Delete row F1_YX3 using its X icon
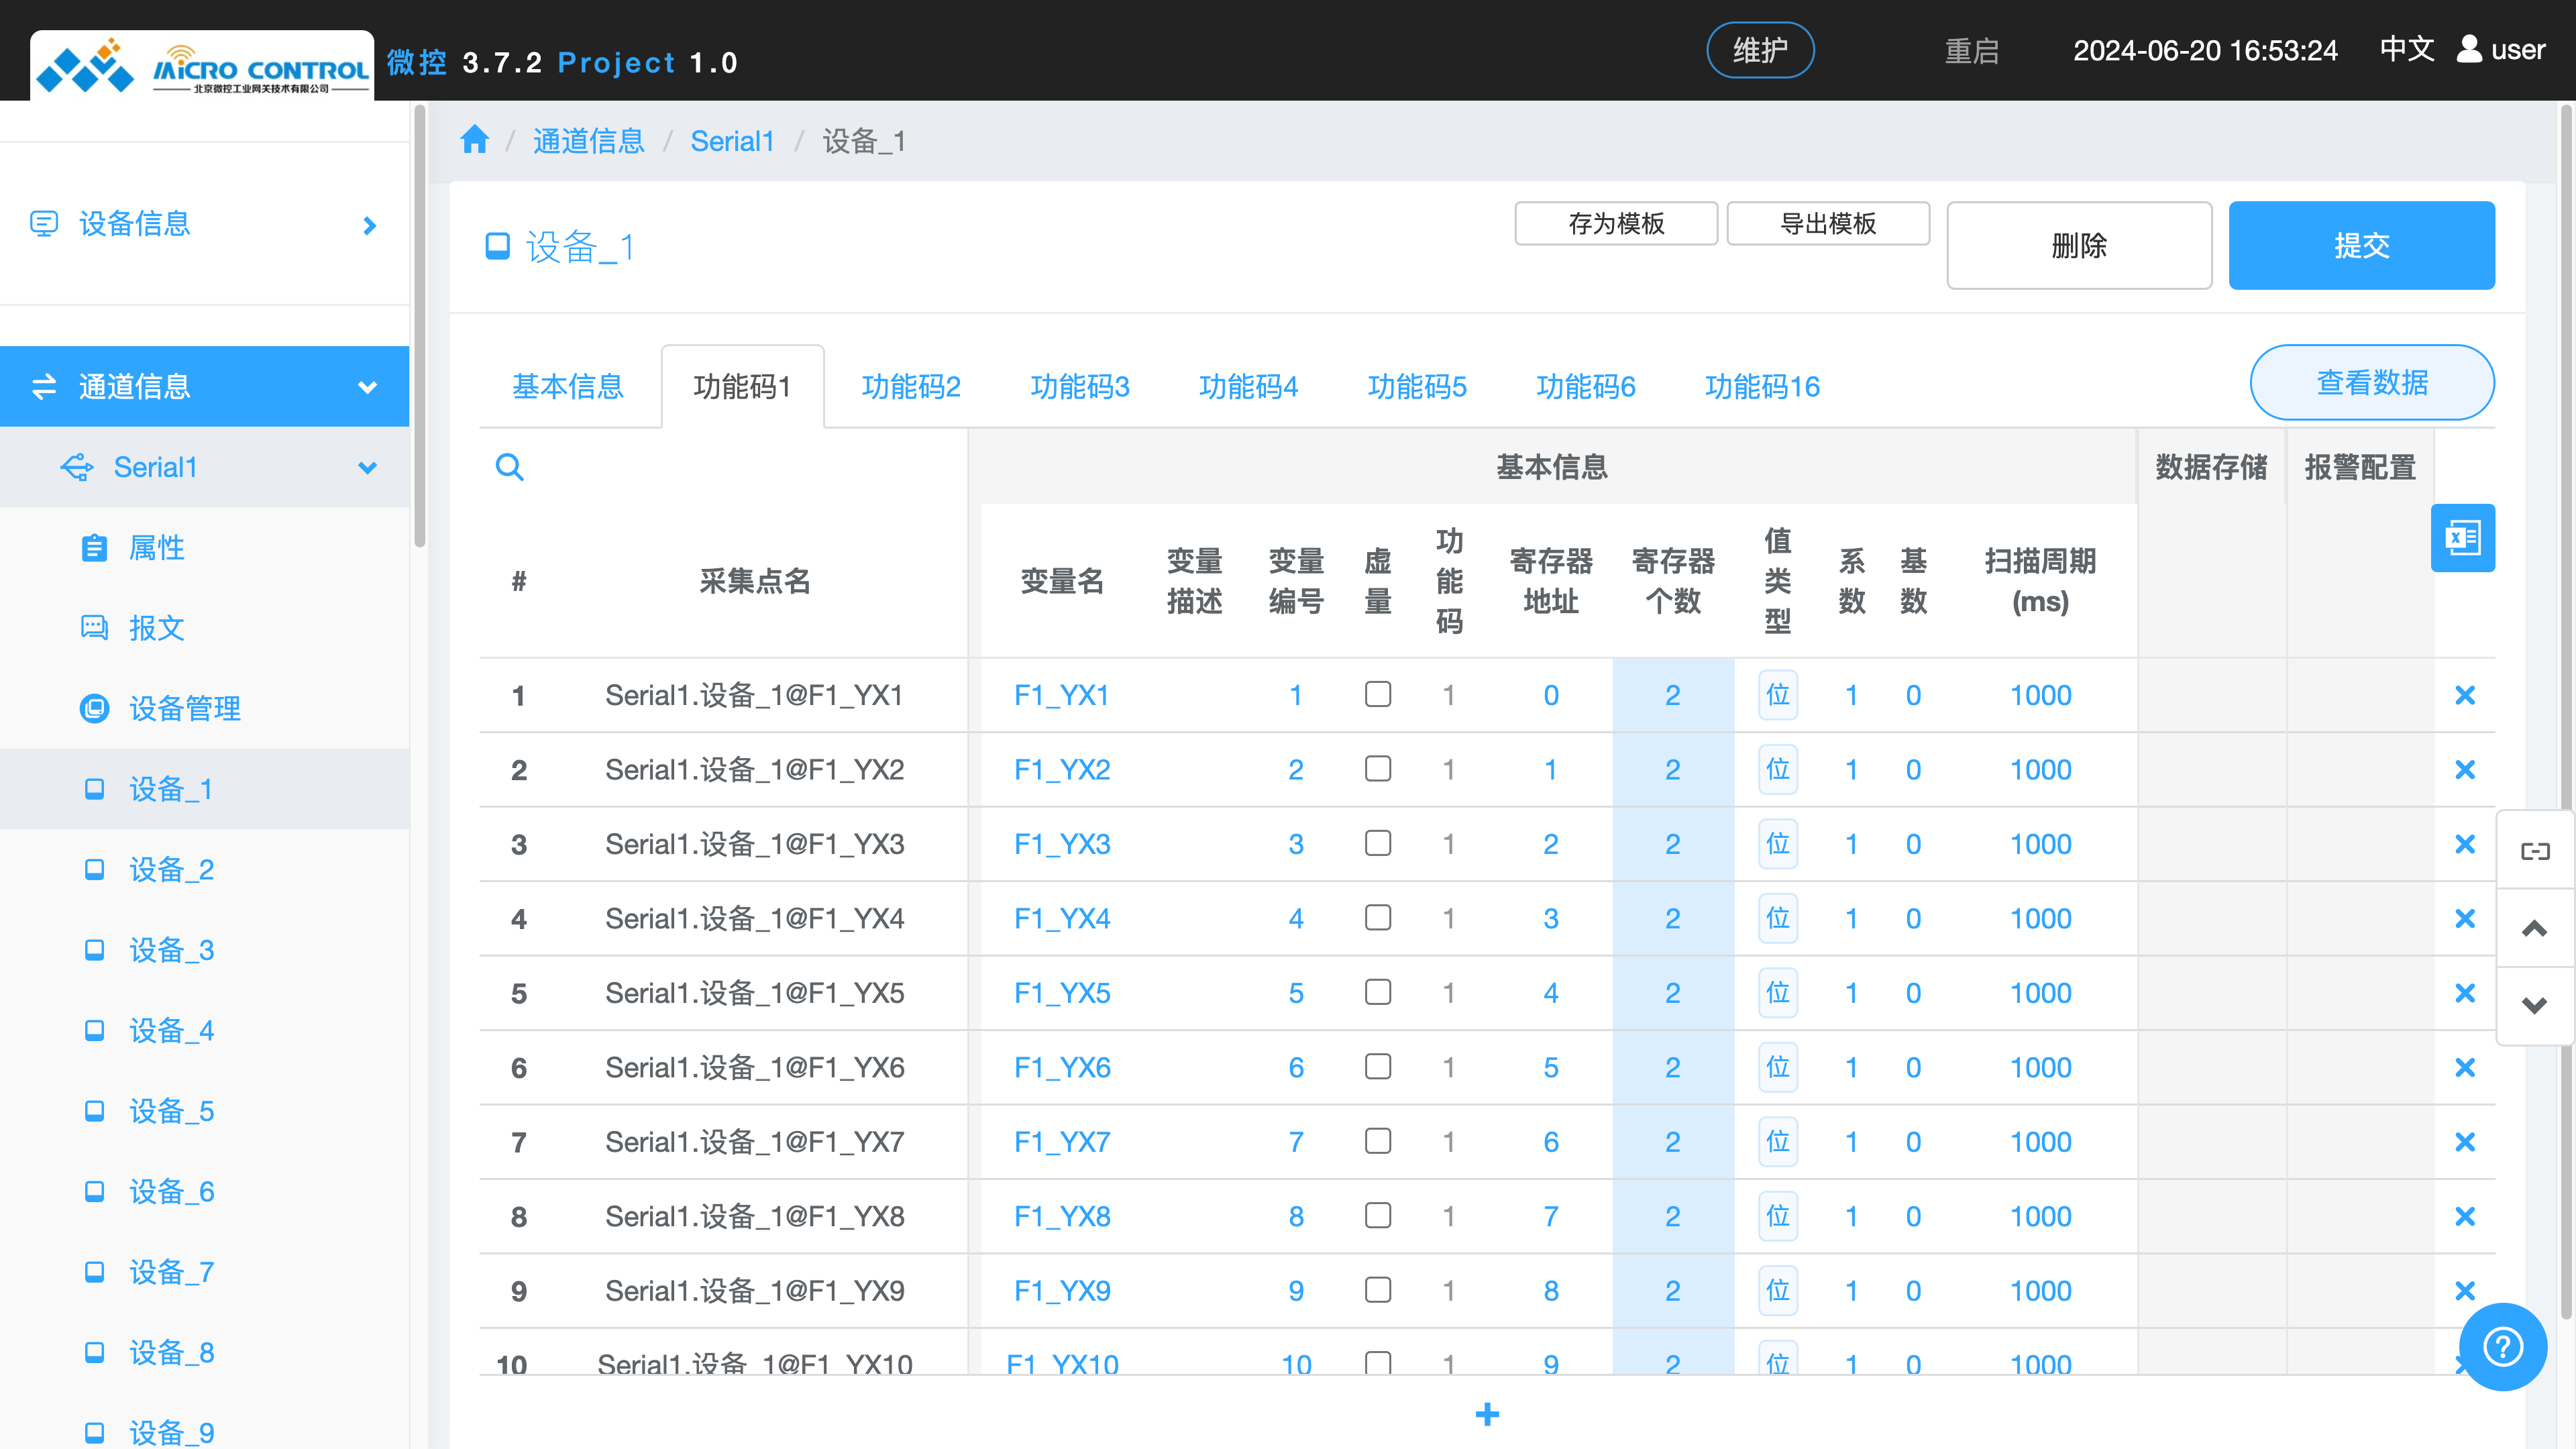 click(x=2466, y=843)
